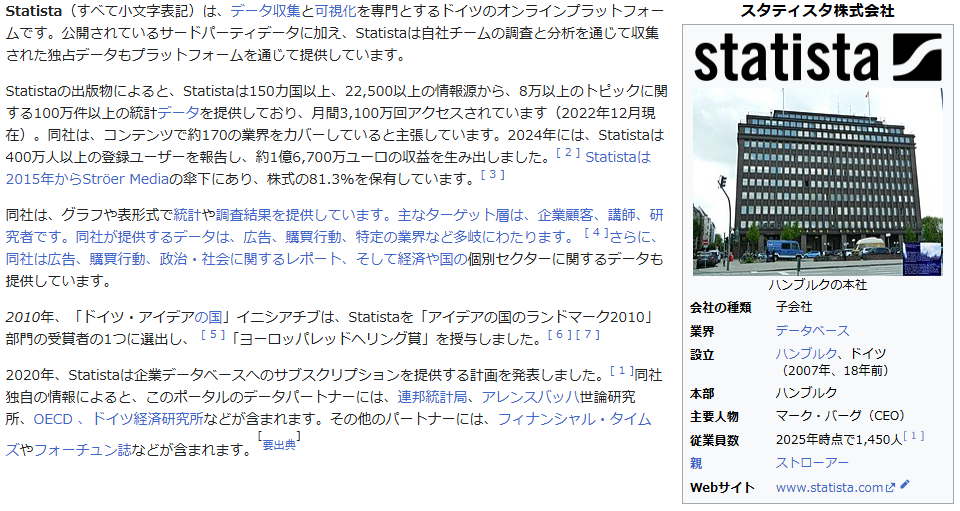This screenshot has height=511, width=960.
Task: Jump to footnote reference [2]
Action: [568, 153]
